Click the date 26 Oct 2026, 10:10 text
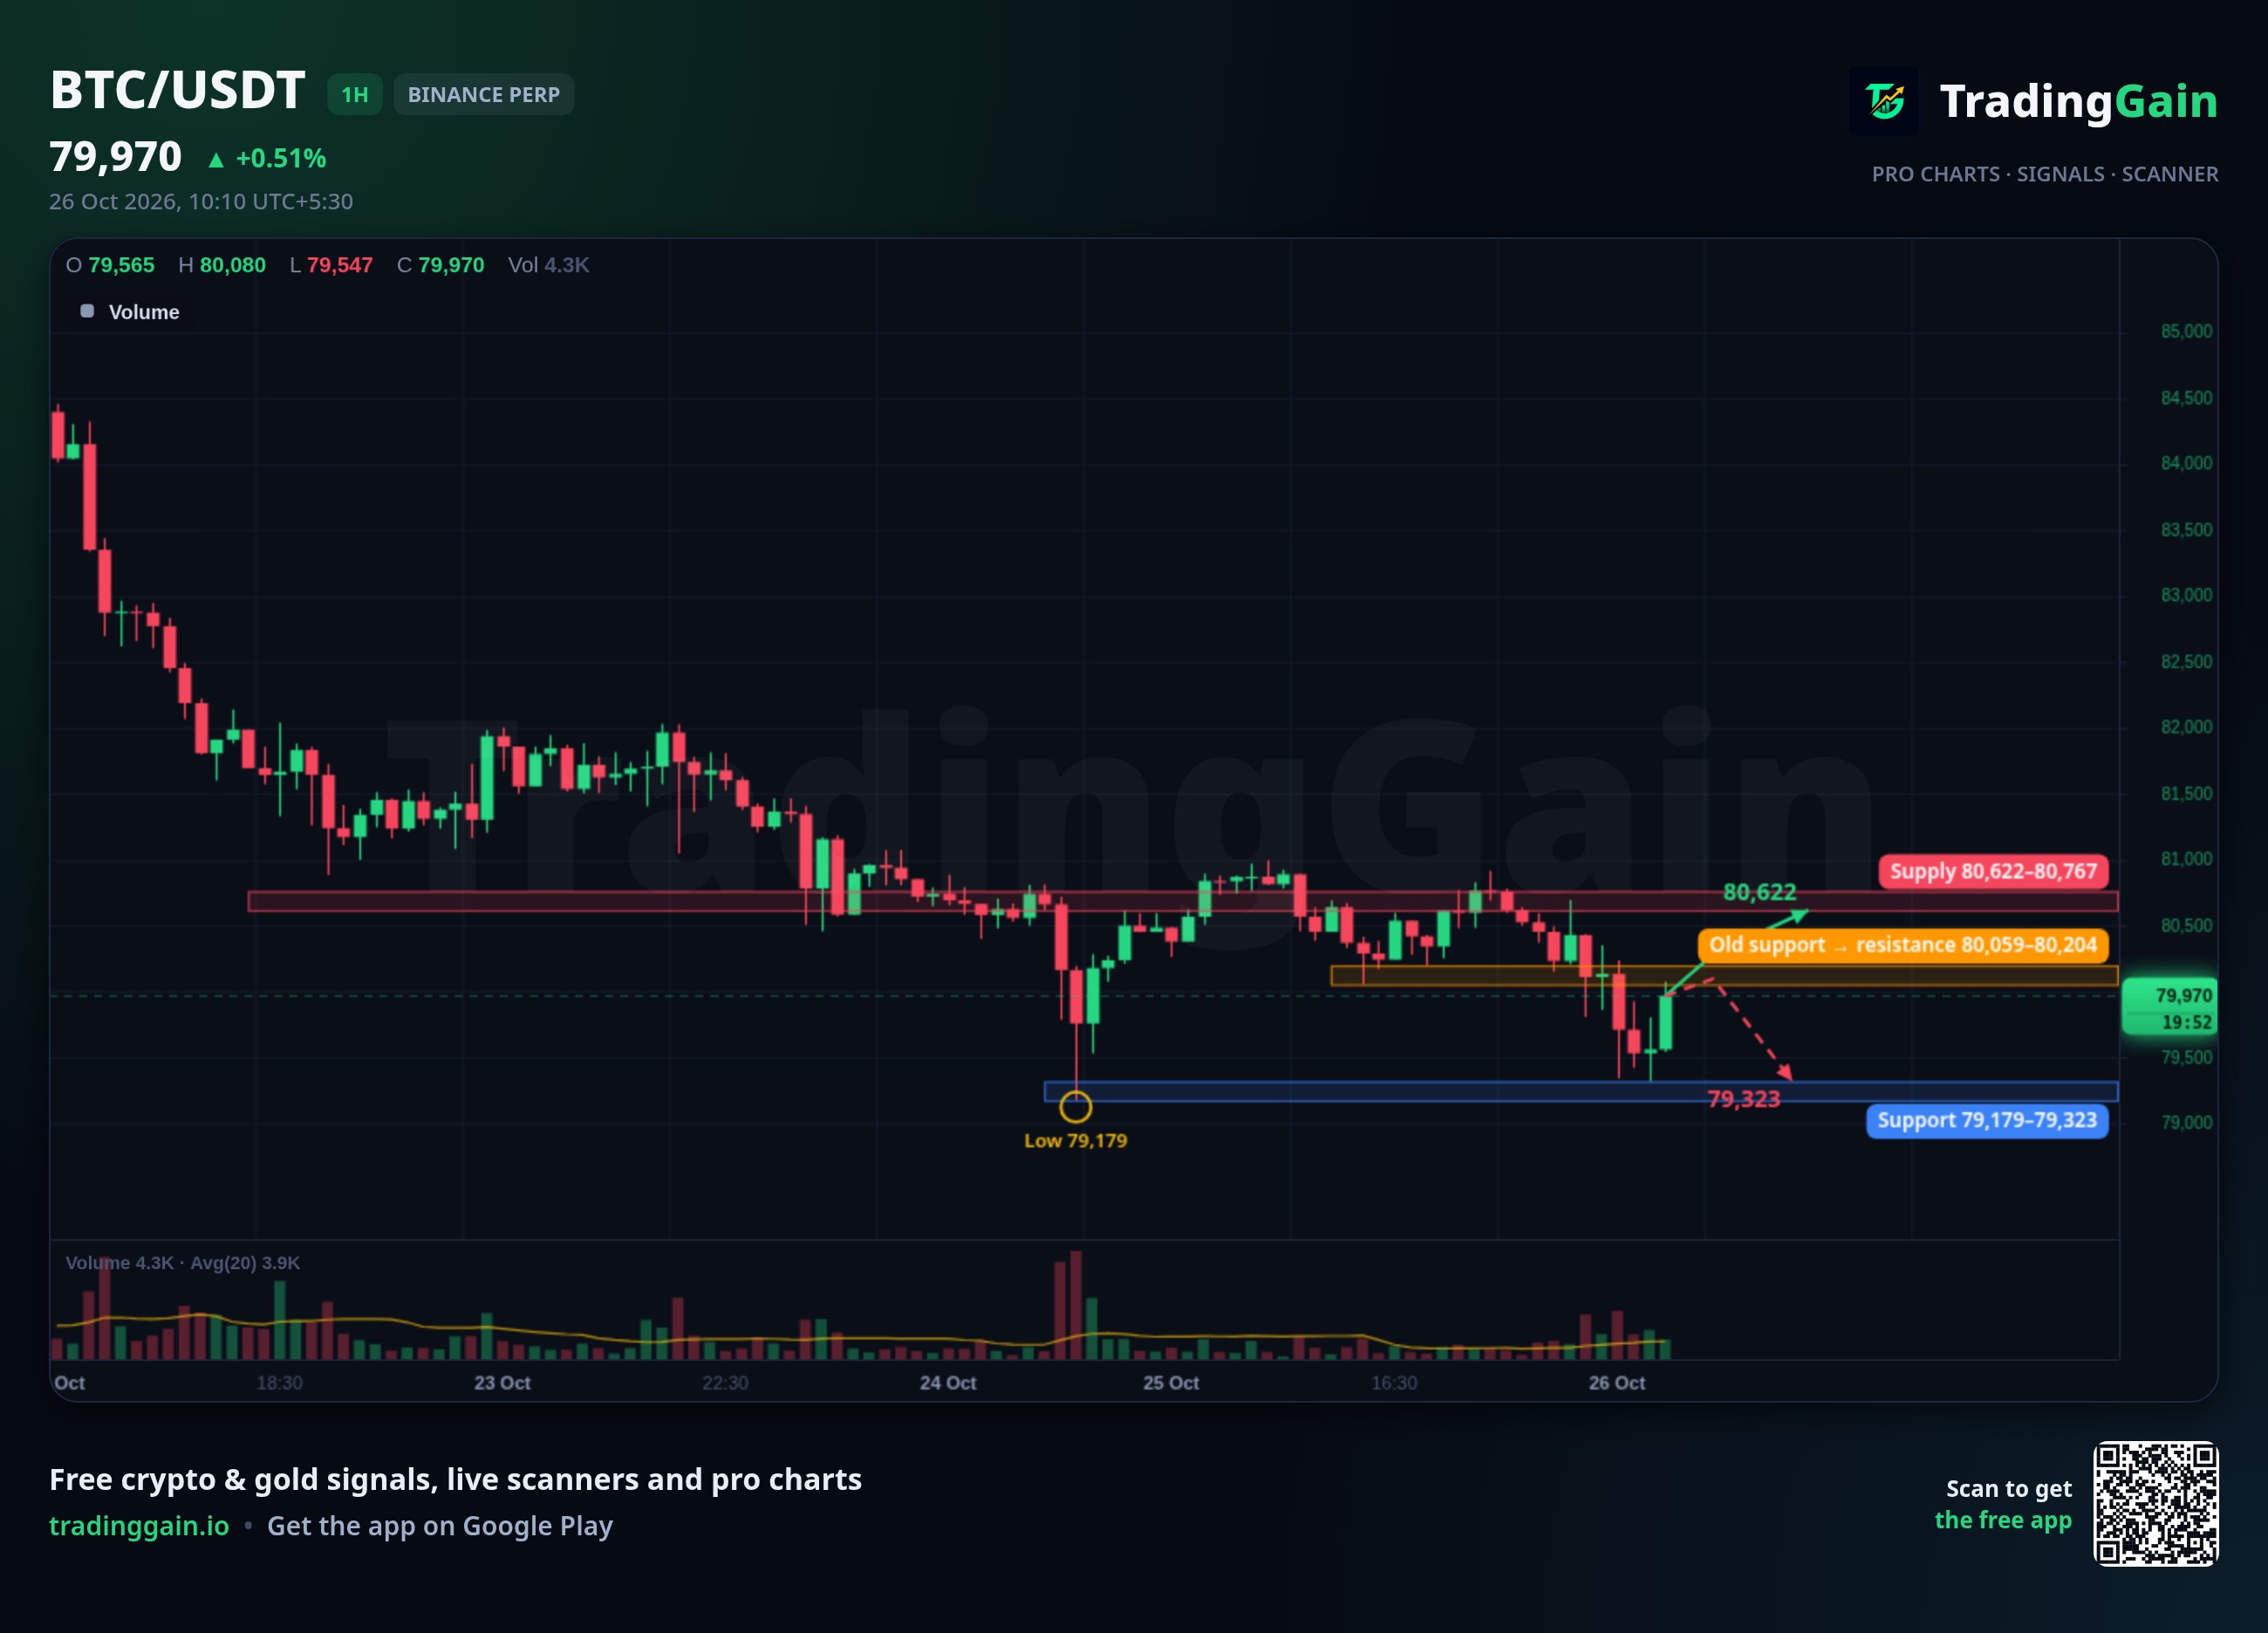2268x1633 pixels. click(201, 201)
